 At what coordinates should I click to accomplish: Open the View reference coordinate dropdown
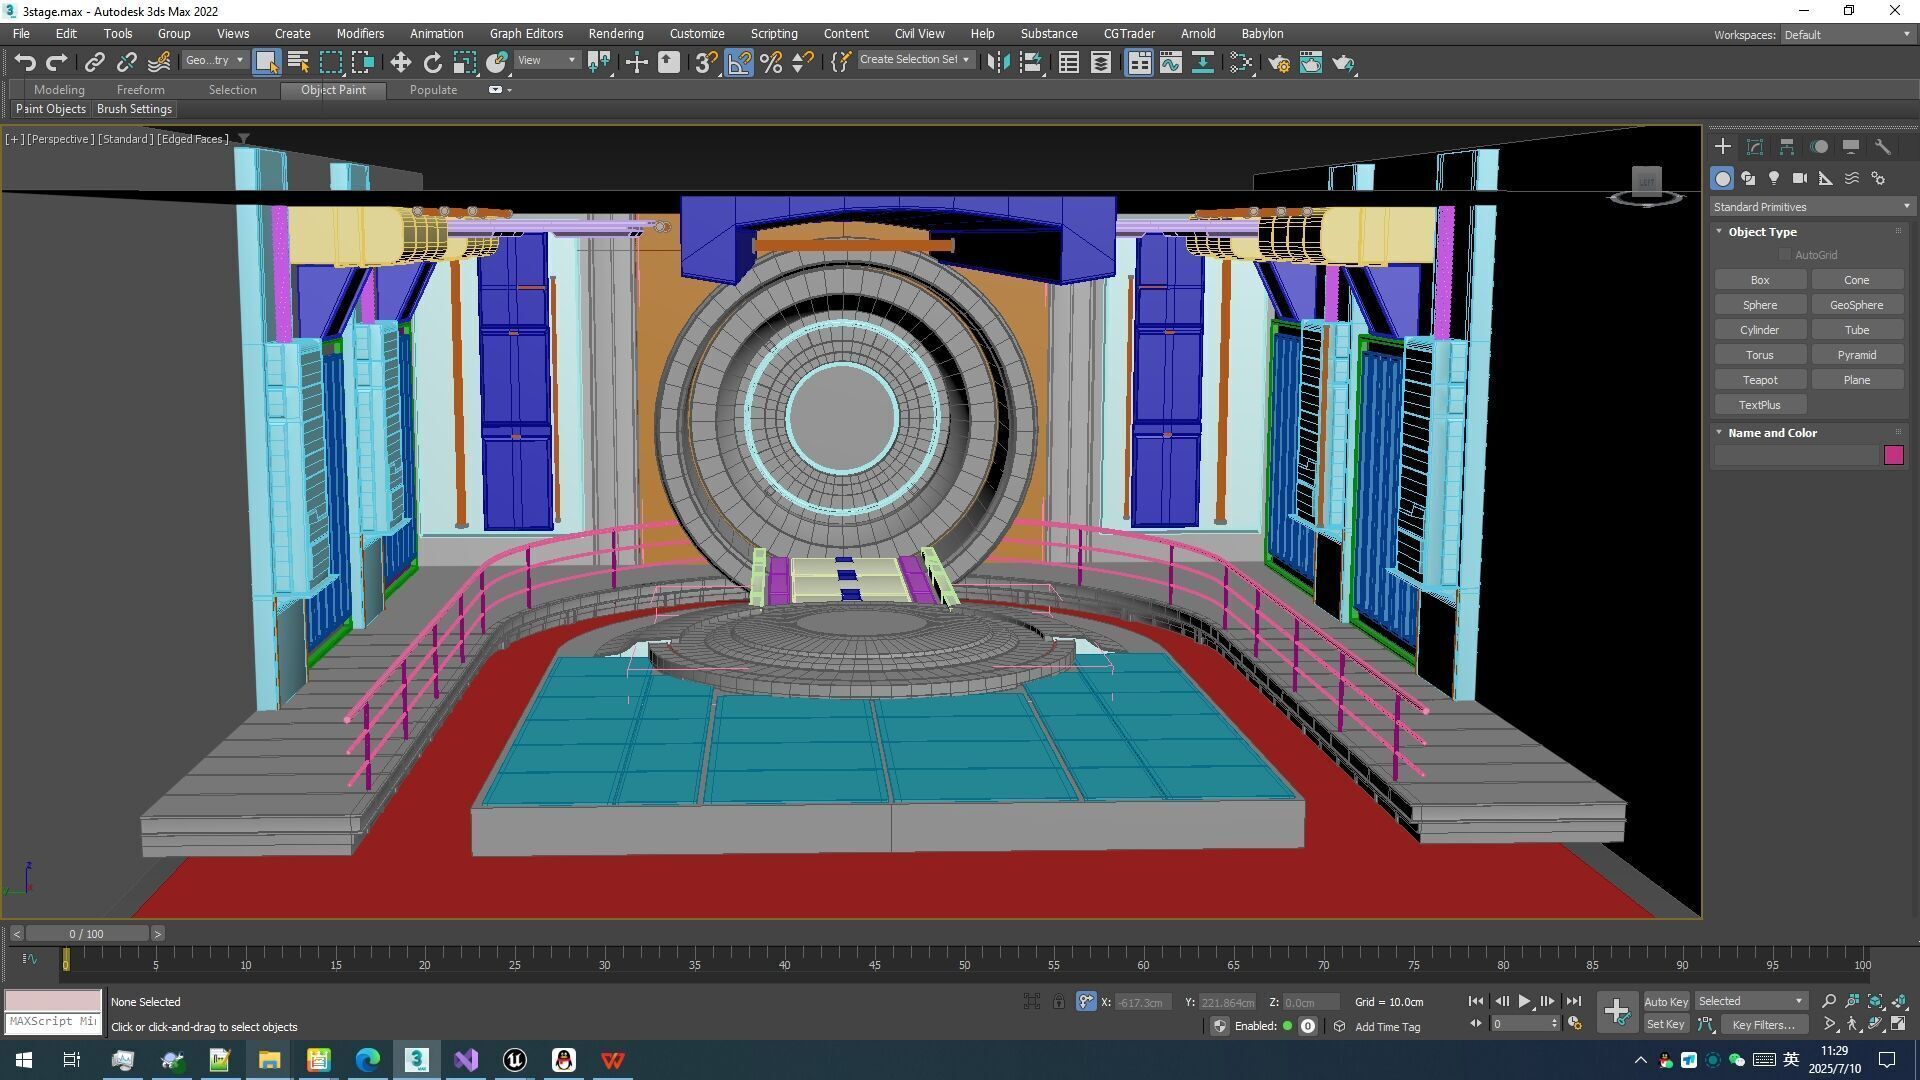tap(547, 60)
